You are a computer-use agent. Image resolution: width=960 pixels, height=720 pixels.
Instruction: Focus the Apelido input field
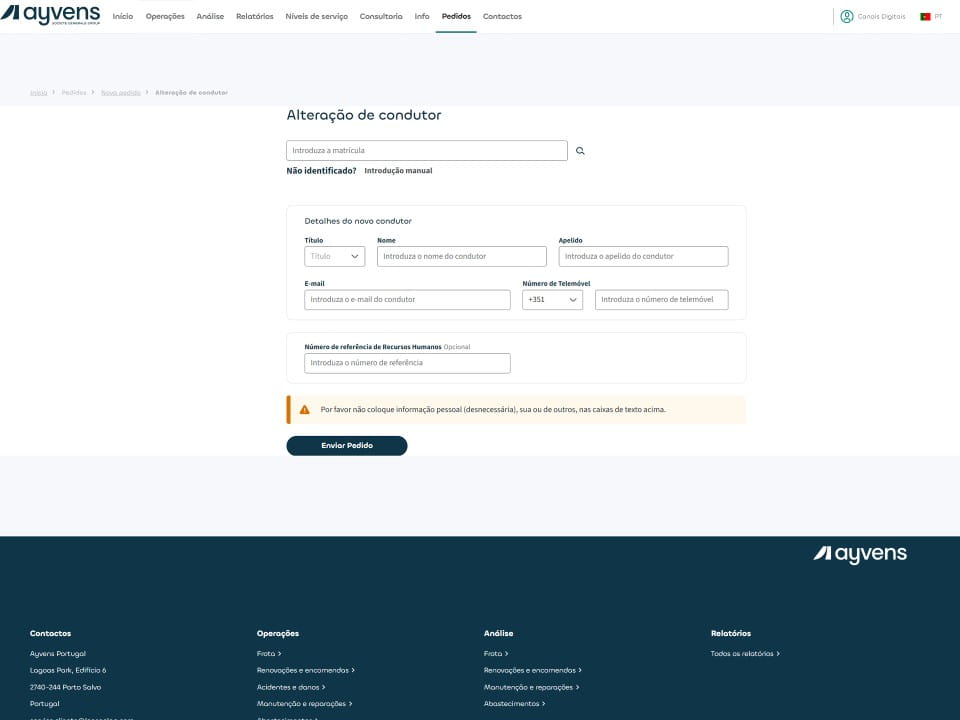click(x=643, y=257)
